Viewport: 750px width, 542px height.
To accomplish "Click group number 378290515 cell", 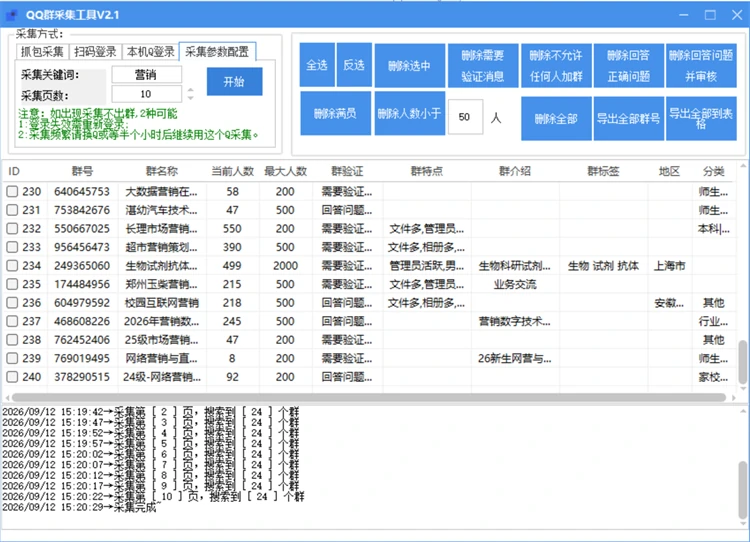I will pyautogui.click(x=82, y=377).
